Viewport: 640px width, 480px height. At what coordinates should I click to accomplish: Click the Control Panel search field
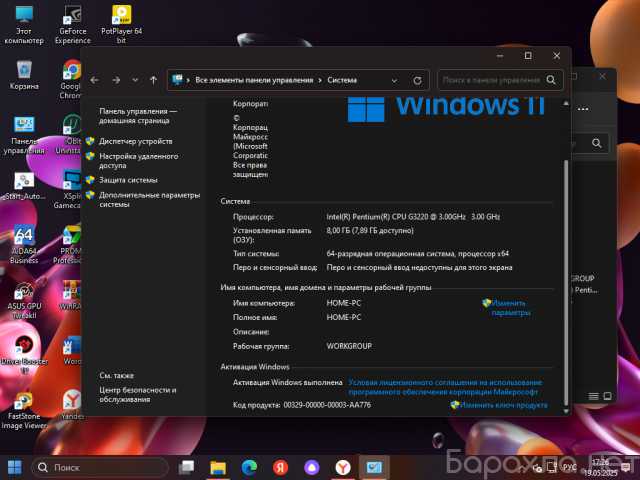pyautogui.click(x=491, y=80)
